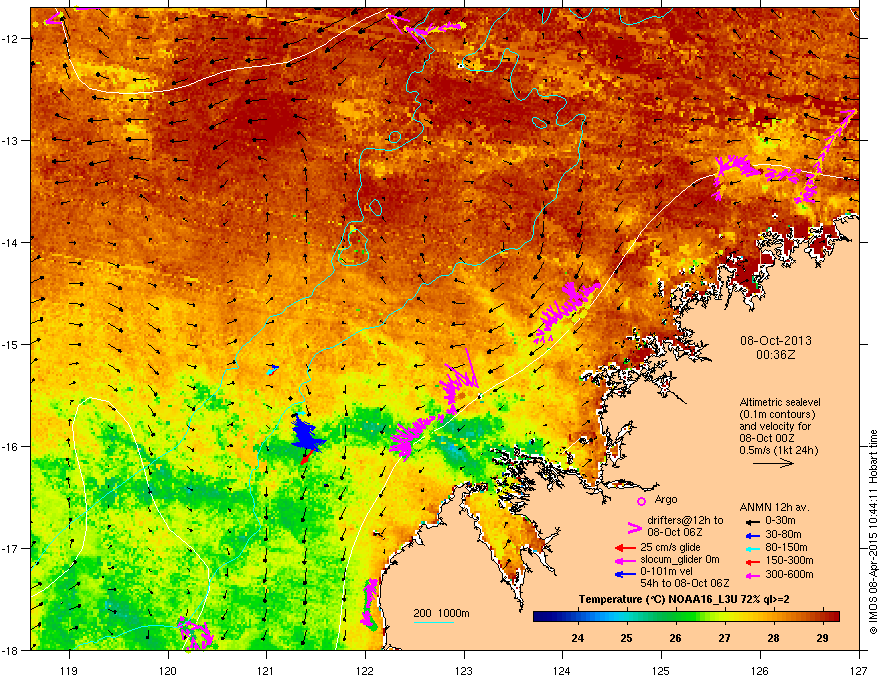This screenshot has width=880, height=680.
Task: Click the colorbar tick label 24
Action: (x=578, y=638)
